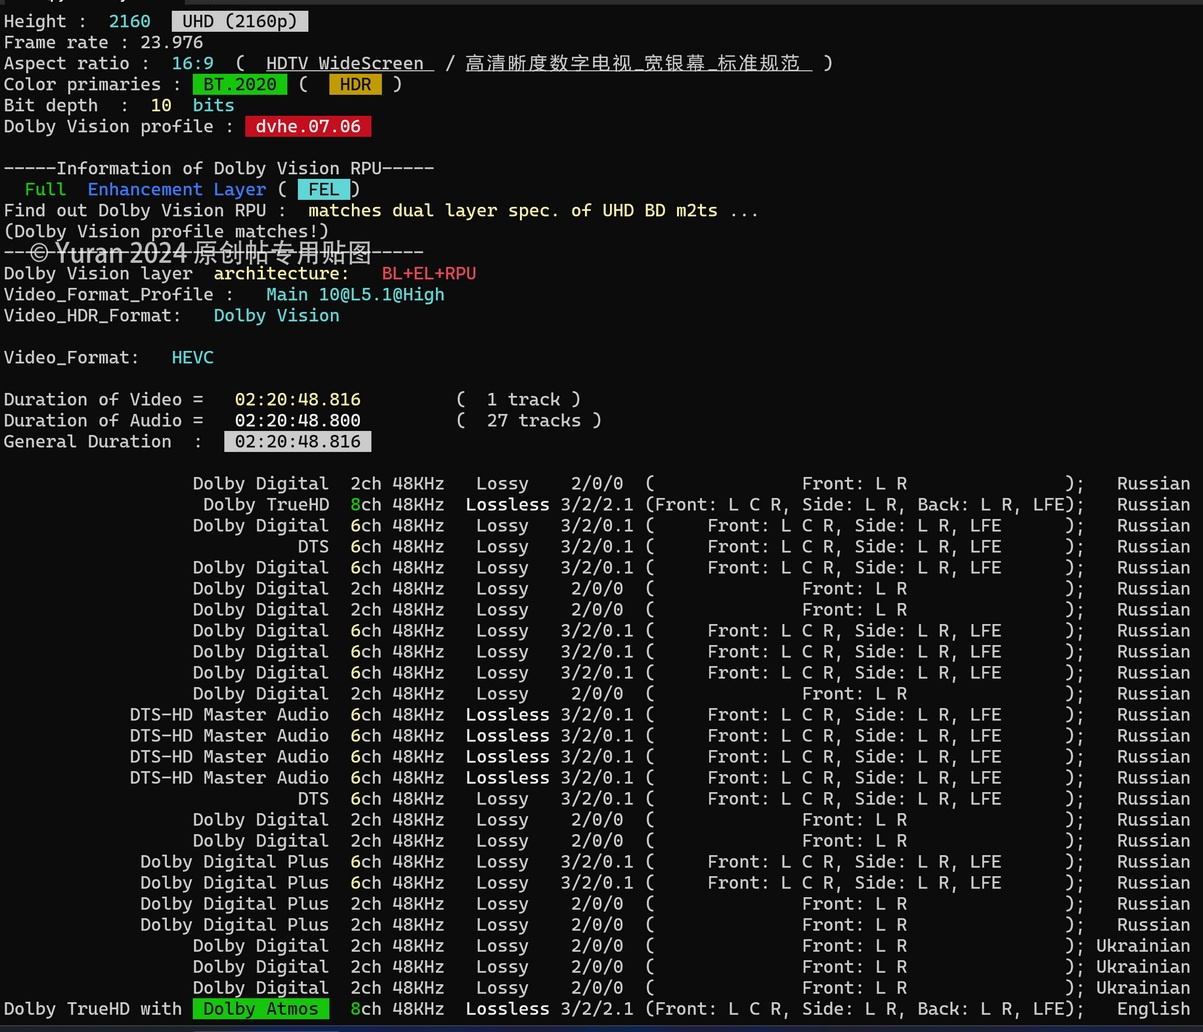This screenshot has height=1032, width=1203.
Task: Select the cyan FEL badge
Action: (x=324, y=189)
